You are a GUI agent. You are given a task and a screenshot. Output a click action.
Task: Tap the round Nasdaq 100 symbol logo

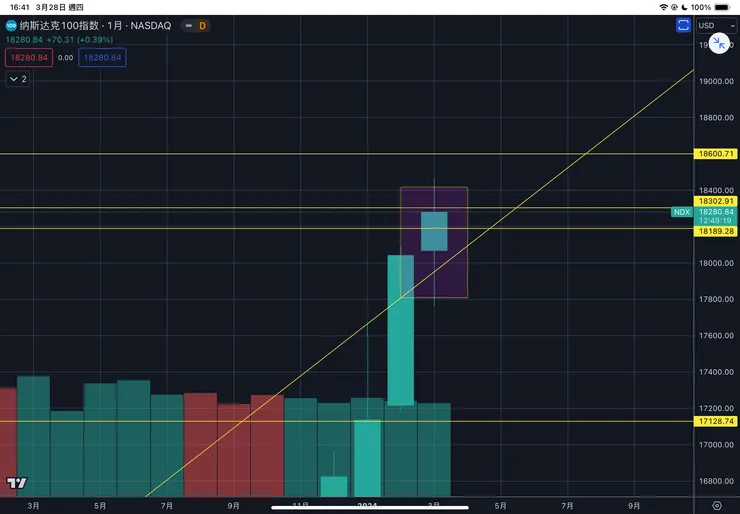coord(11,25)
